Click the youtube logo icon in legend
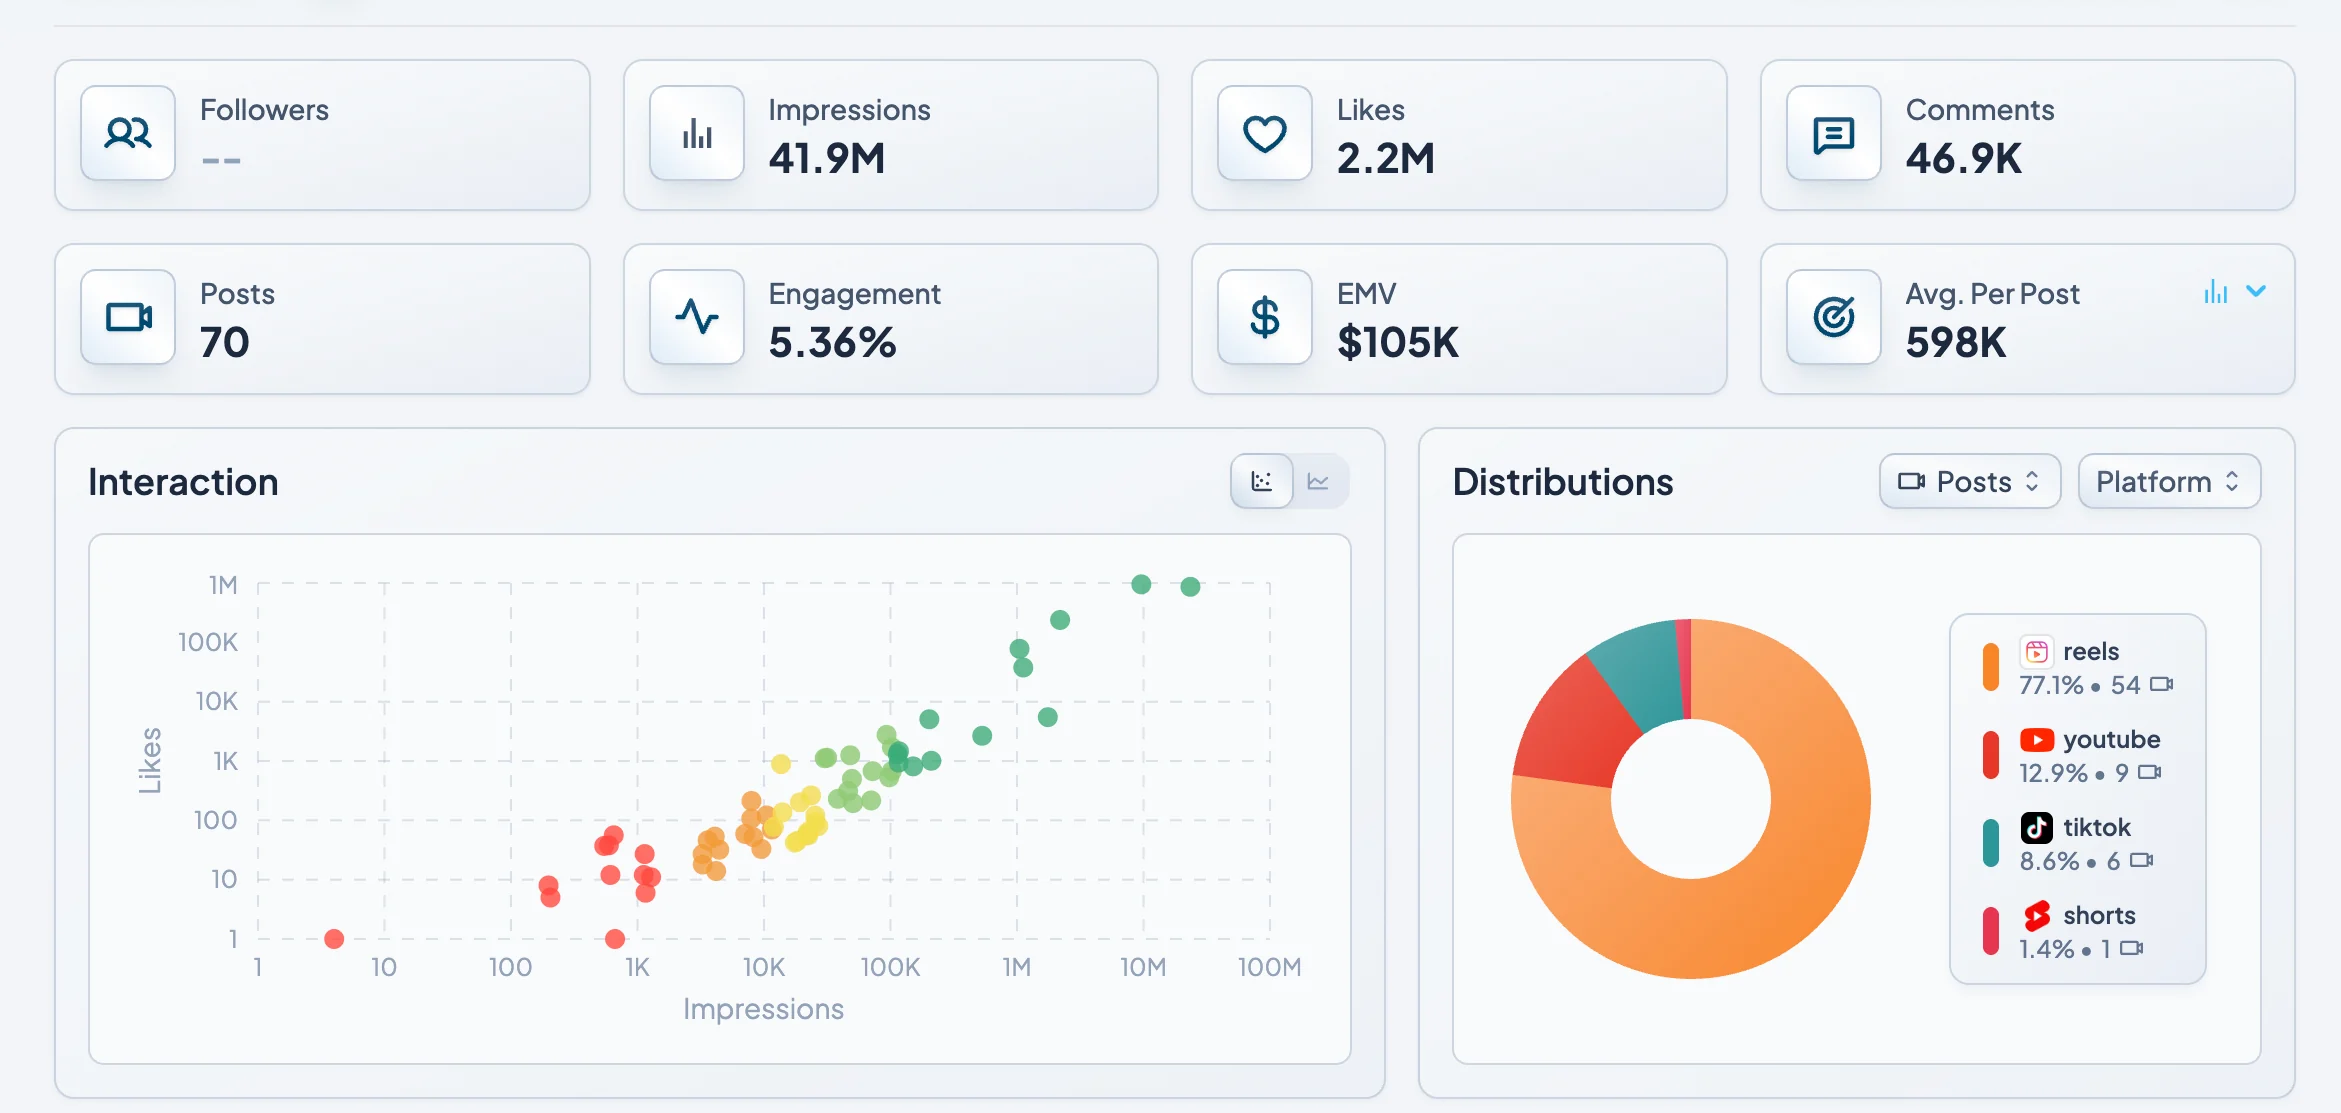This screenshot has height=1113, width=2341. click(2037, 740)
